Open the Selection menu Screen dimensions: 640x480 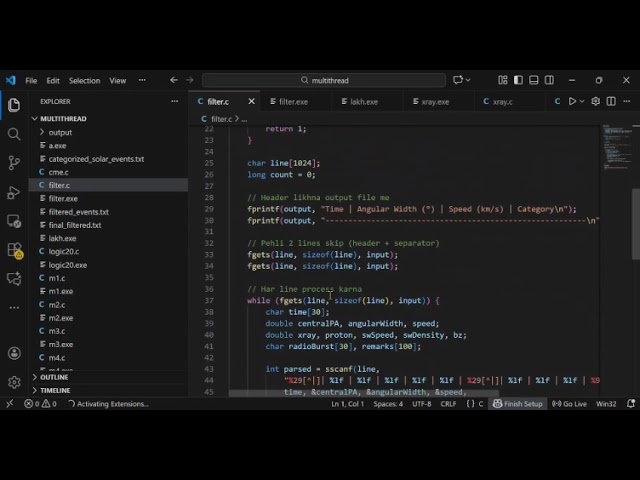(x=84, y=80)
